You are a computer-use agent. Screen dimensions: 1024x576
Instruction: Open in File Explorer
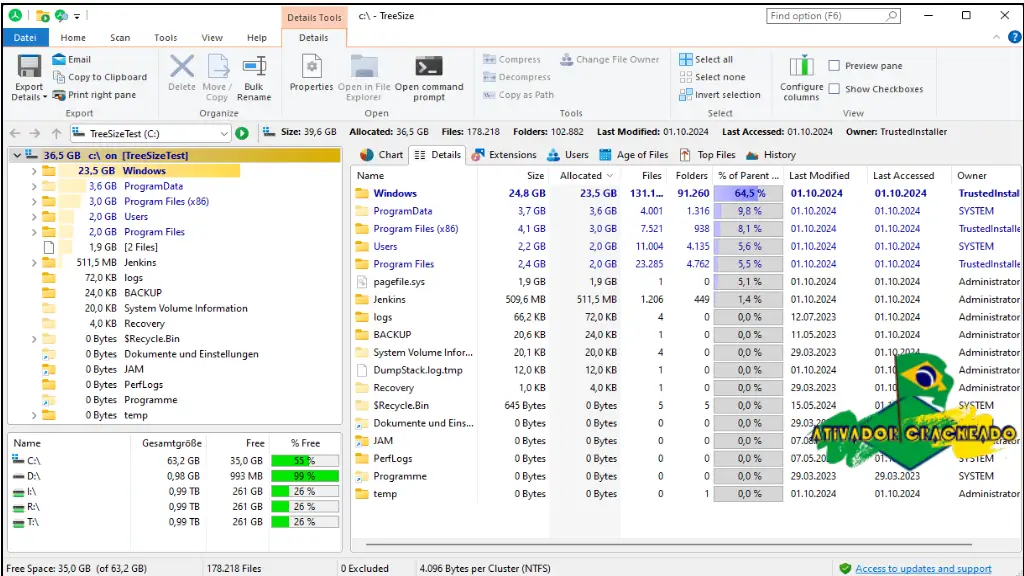364,78
